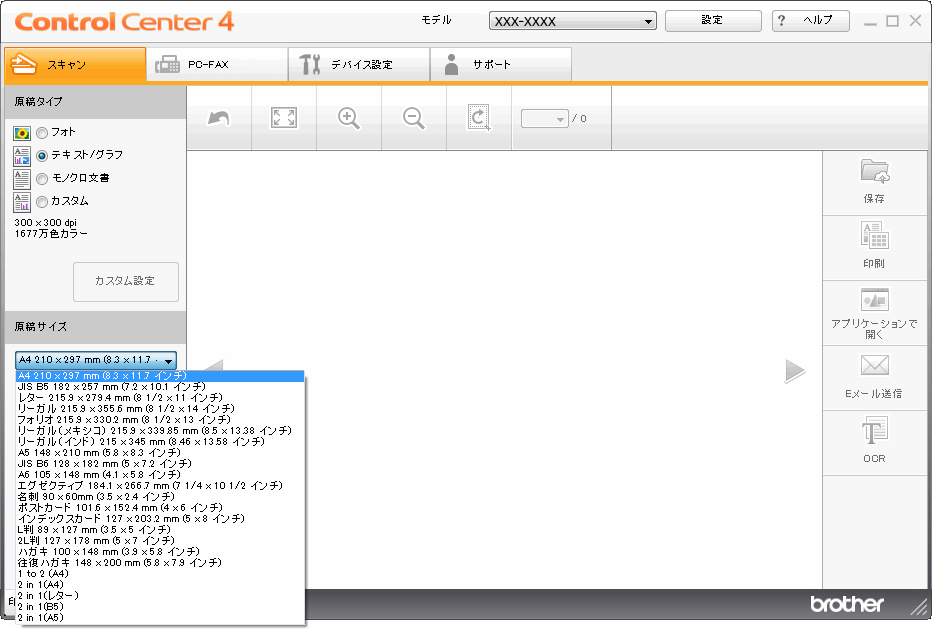
Task: Click the fit-to-window toolbar icon
Action: pyautogui.click(x=284, y=118)
